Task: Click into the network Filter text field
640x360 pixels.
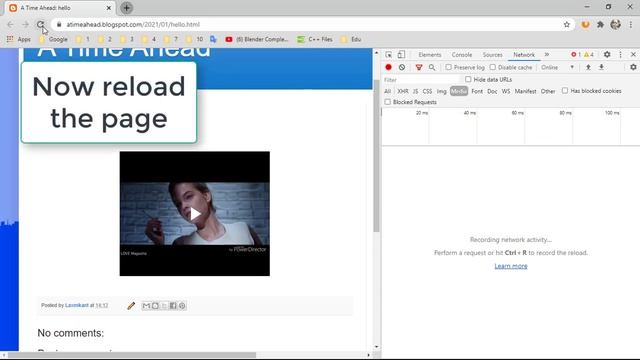Action: click(x=421, y=80)
